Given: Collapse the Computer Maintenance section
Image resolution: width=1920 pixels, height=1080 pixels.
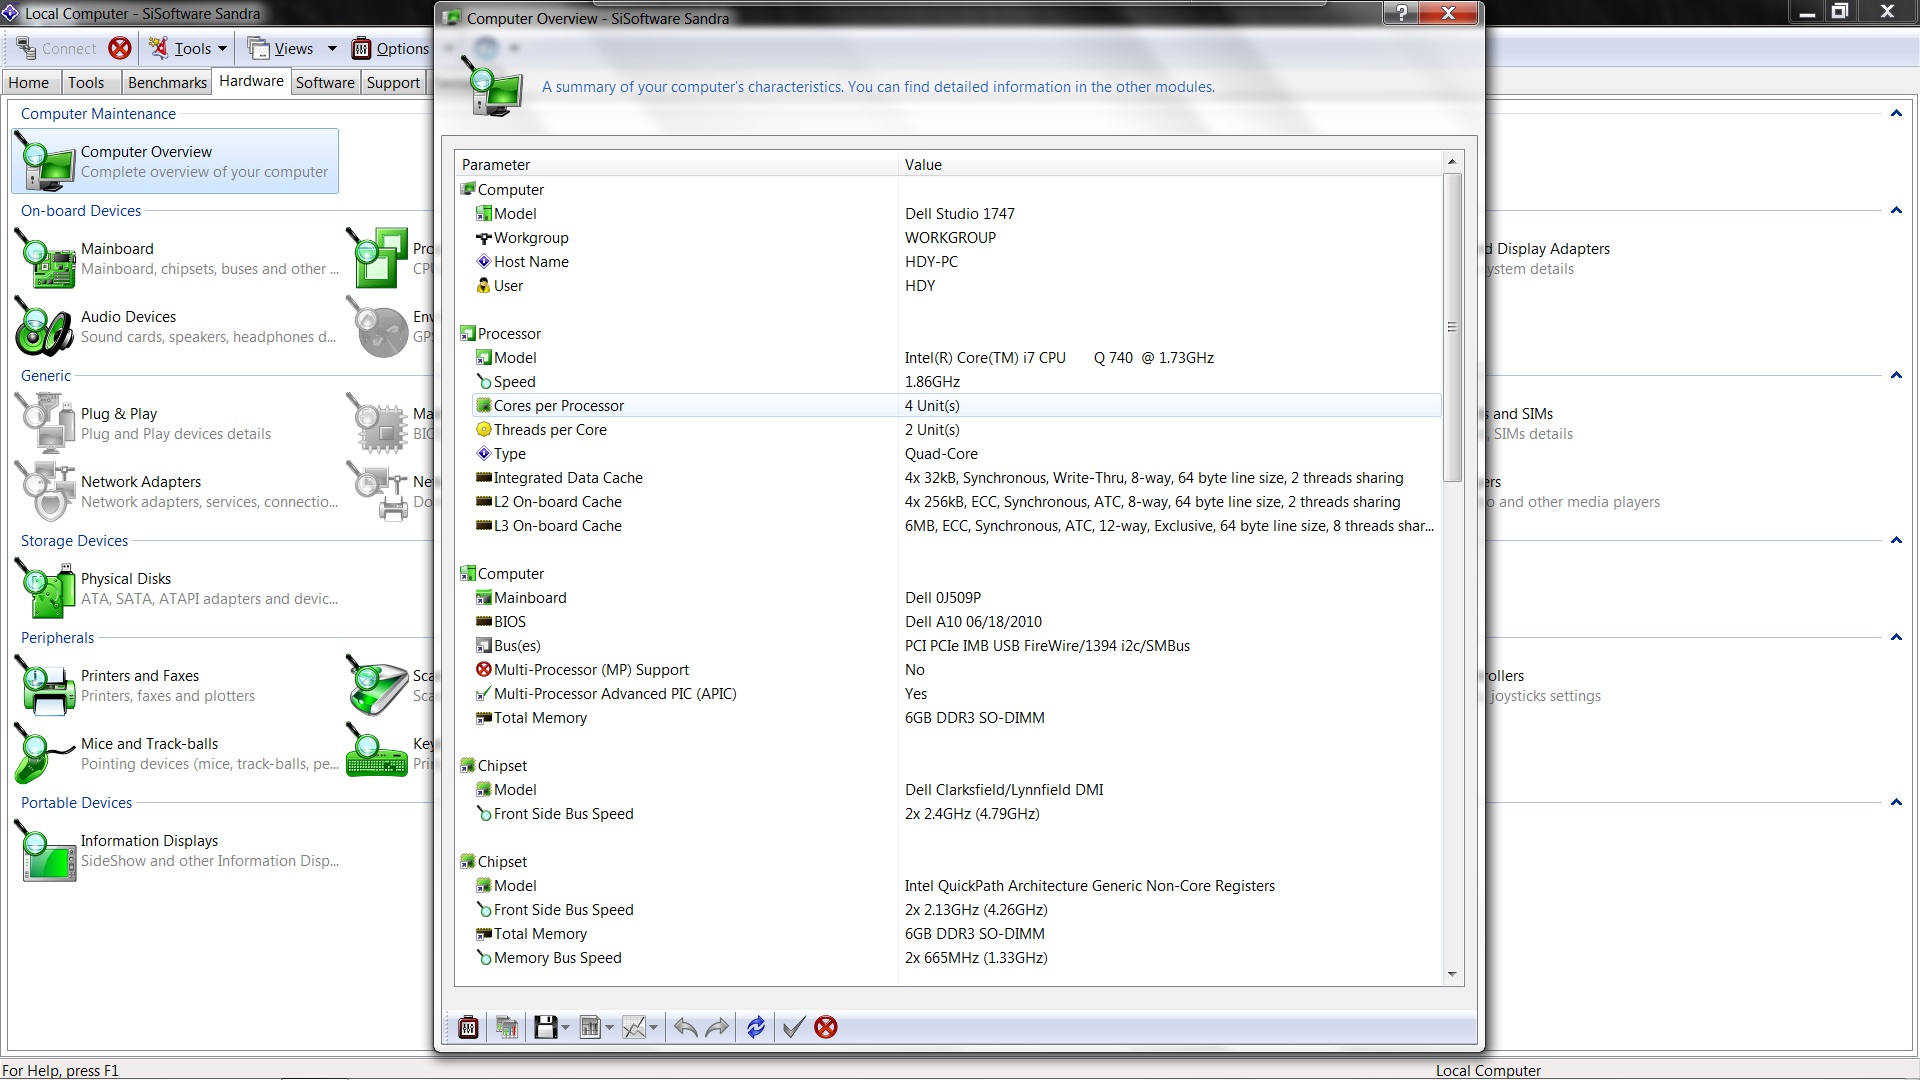Looking at the screenshot, I should pos(1896,113).
